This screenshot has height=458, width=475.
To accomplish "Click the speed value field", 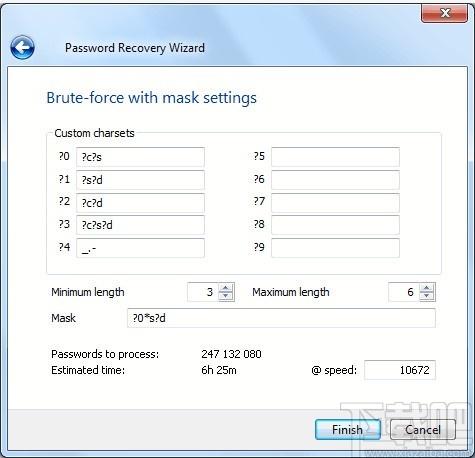I will pyautogui.click(x=400, y=370).
